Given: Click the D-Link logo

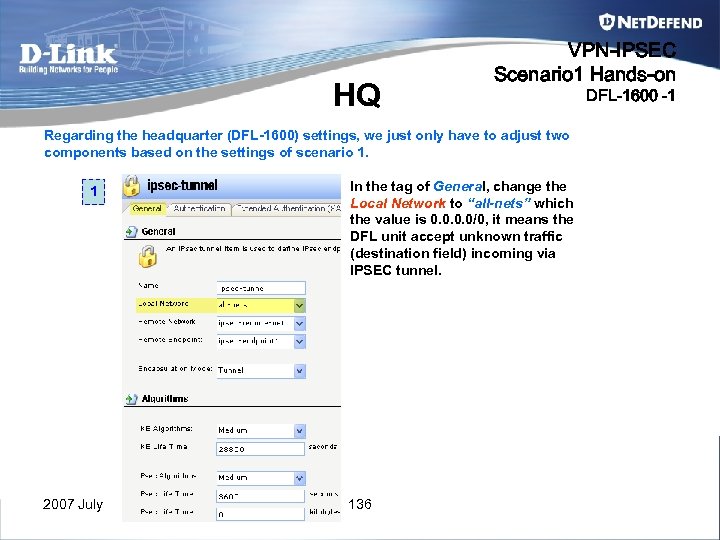Looking at the screenshot, I should click(68, 58).
